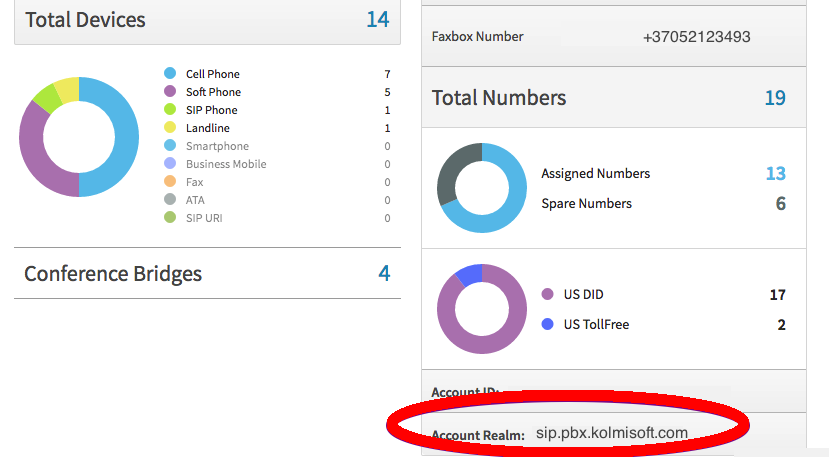Click the US DID purple legend dot
This screenshot has height=457, width=829.
[547, 295]
